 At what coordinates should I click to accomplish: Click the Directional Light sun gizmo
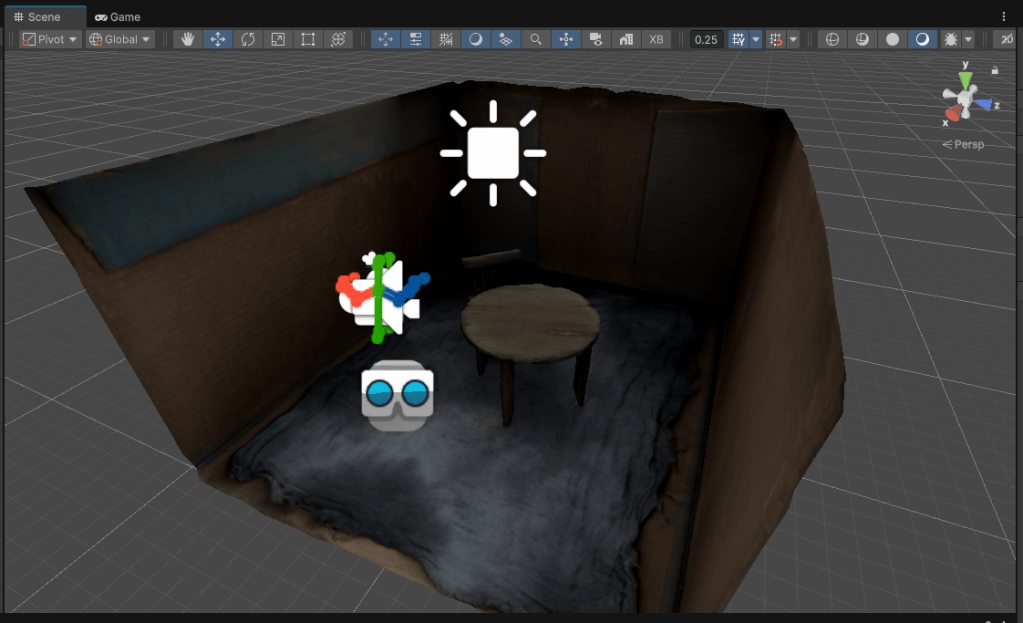pos(493,153)
